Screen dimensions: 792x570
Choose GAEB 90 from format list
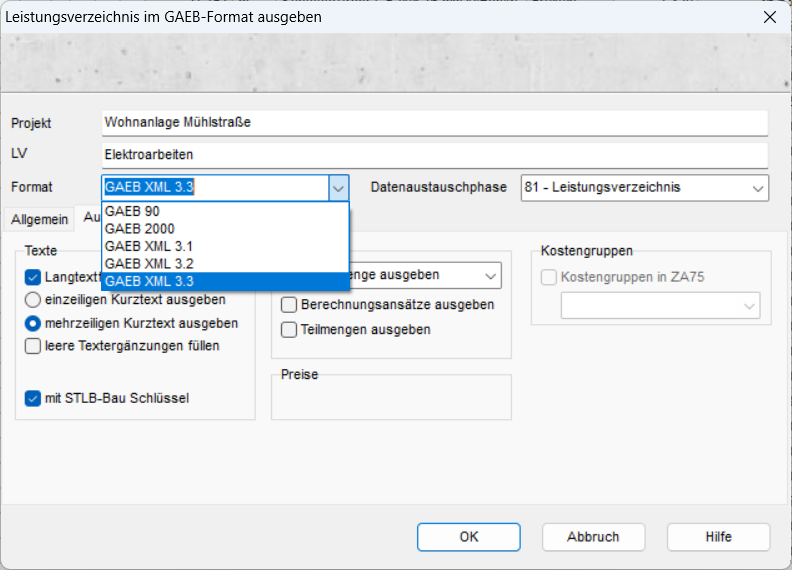132,212
